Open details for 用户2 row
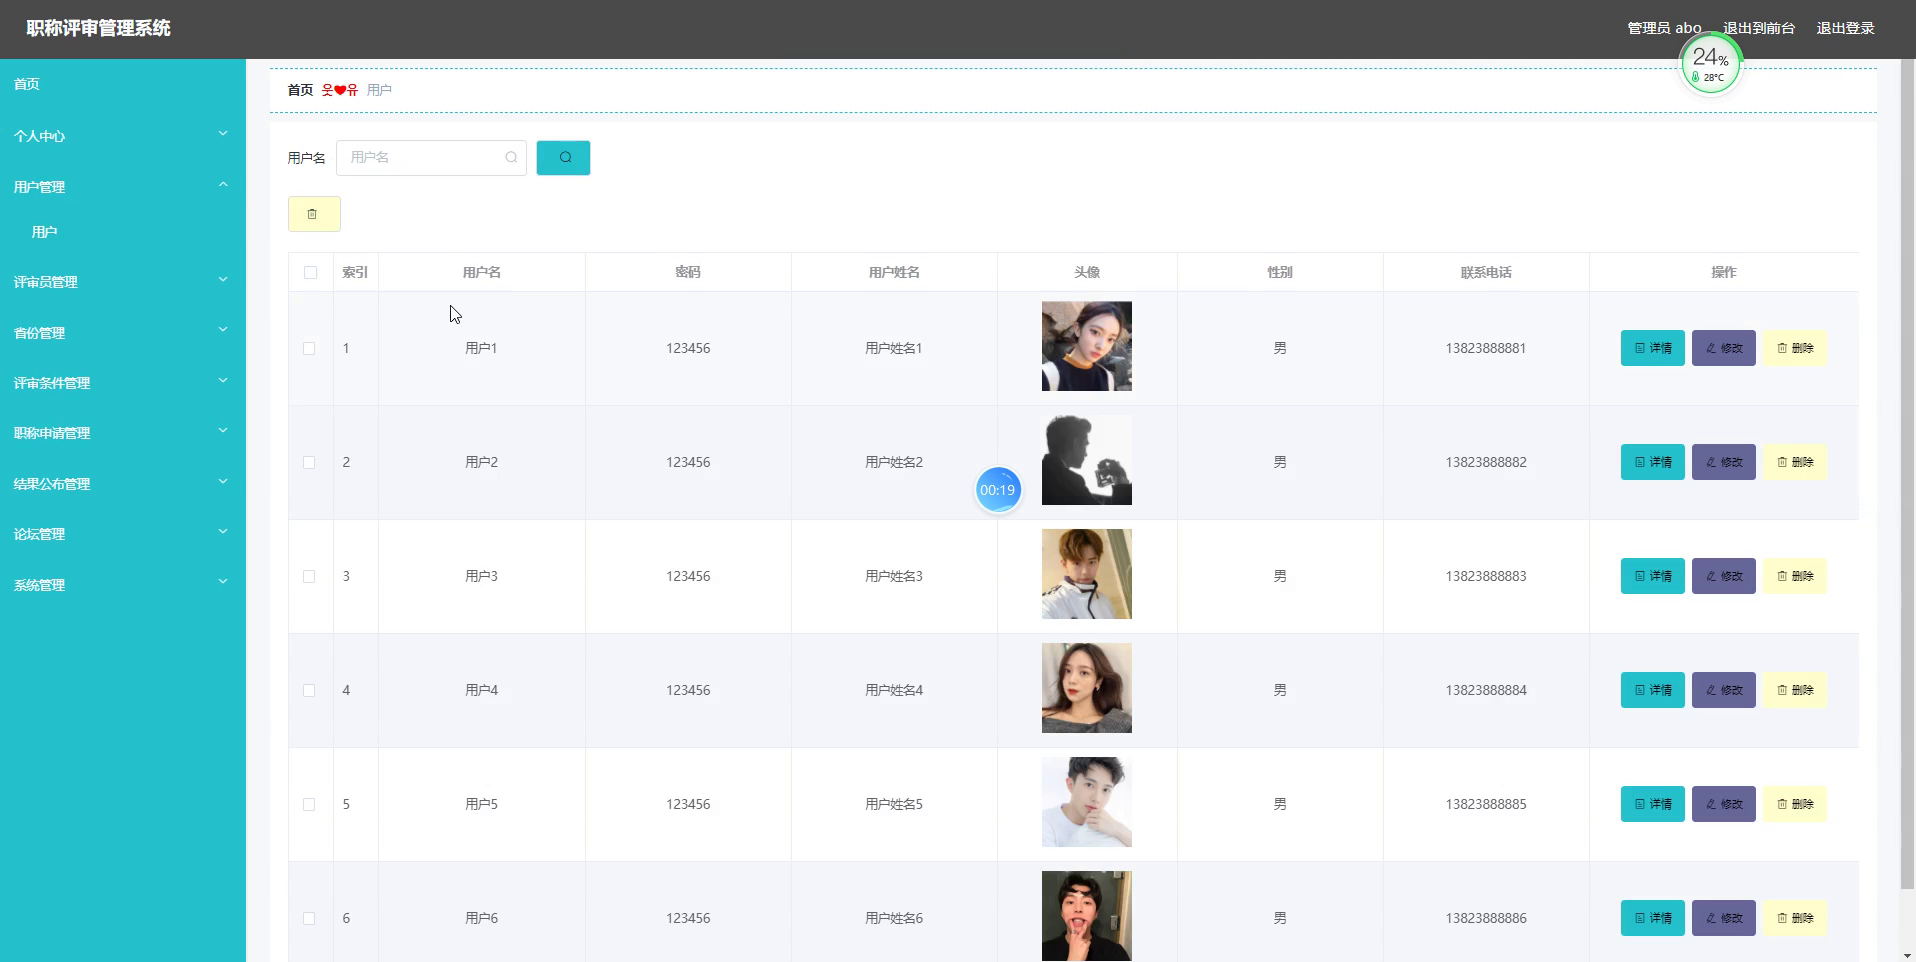 (x=1652, y=462)
